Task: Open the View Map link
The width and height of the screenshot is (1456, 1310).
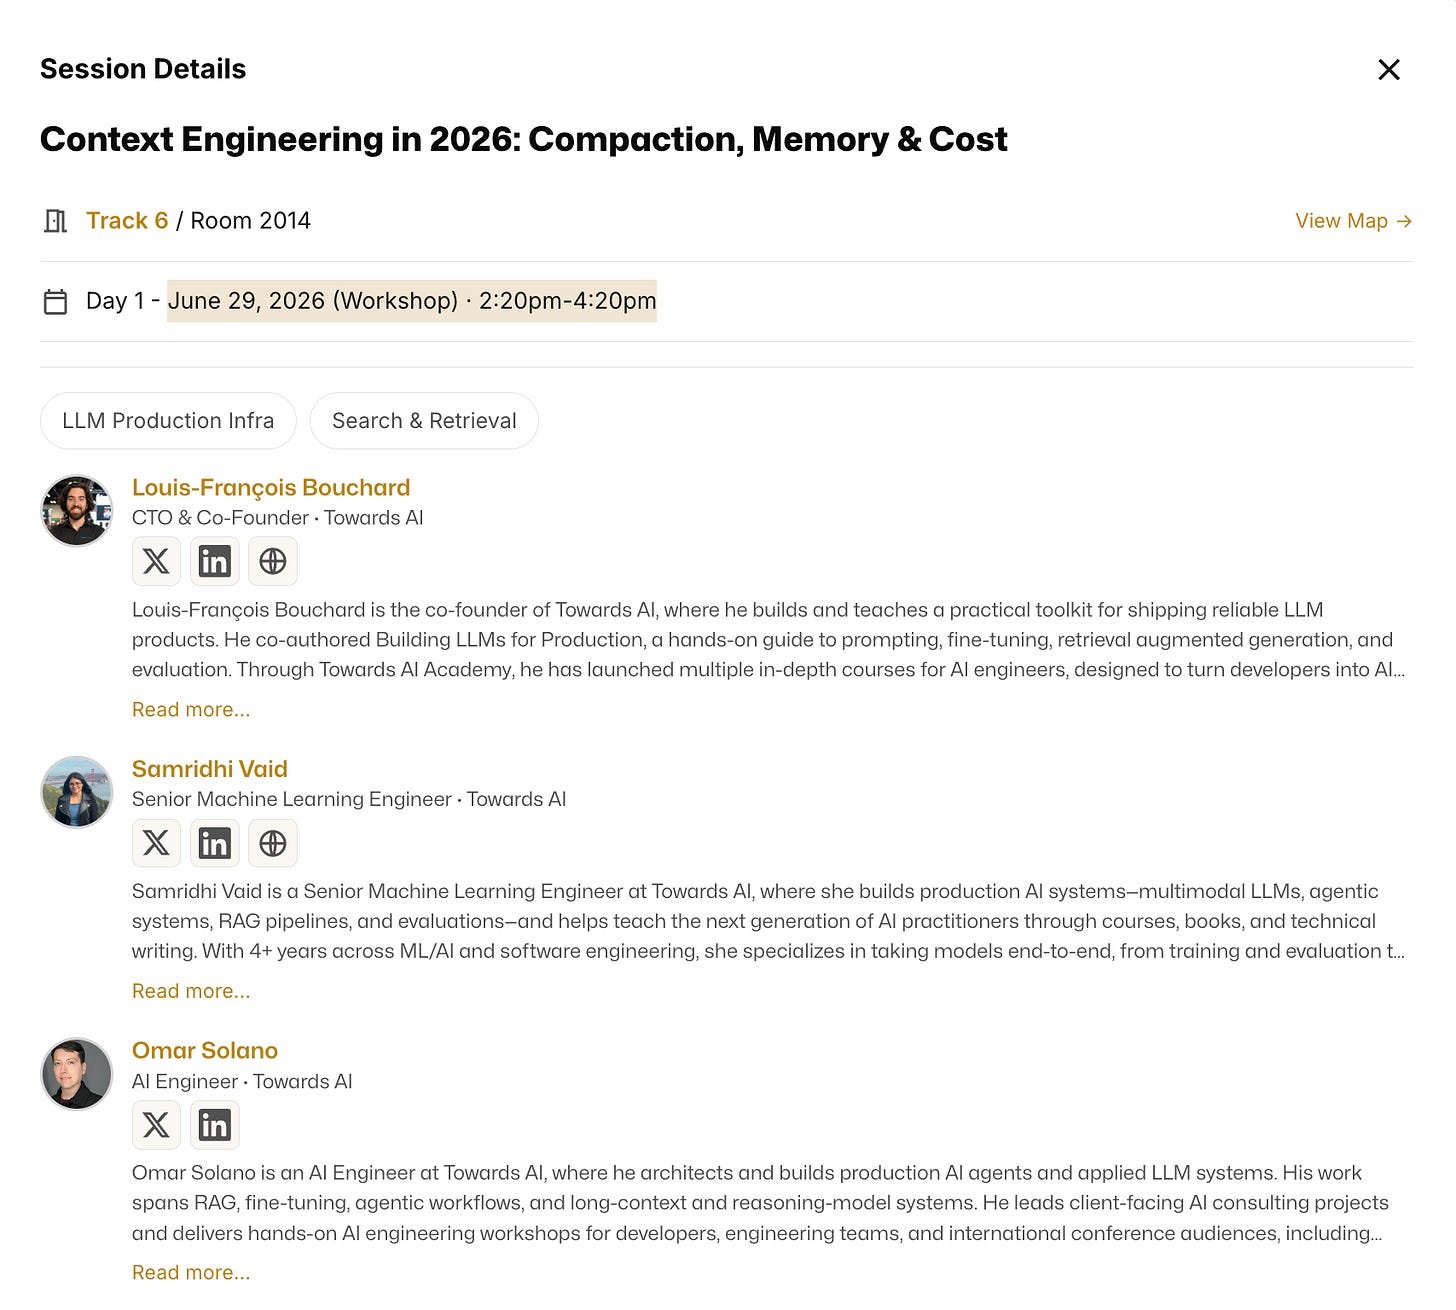Action: (x=1354, y=221)
